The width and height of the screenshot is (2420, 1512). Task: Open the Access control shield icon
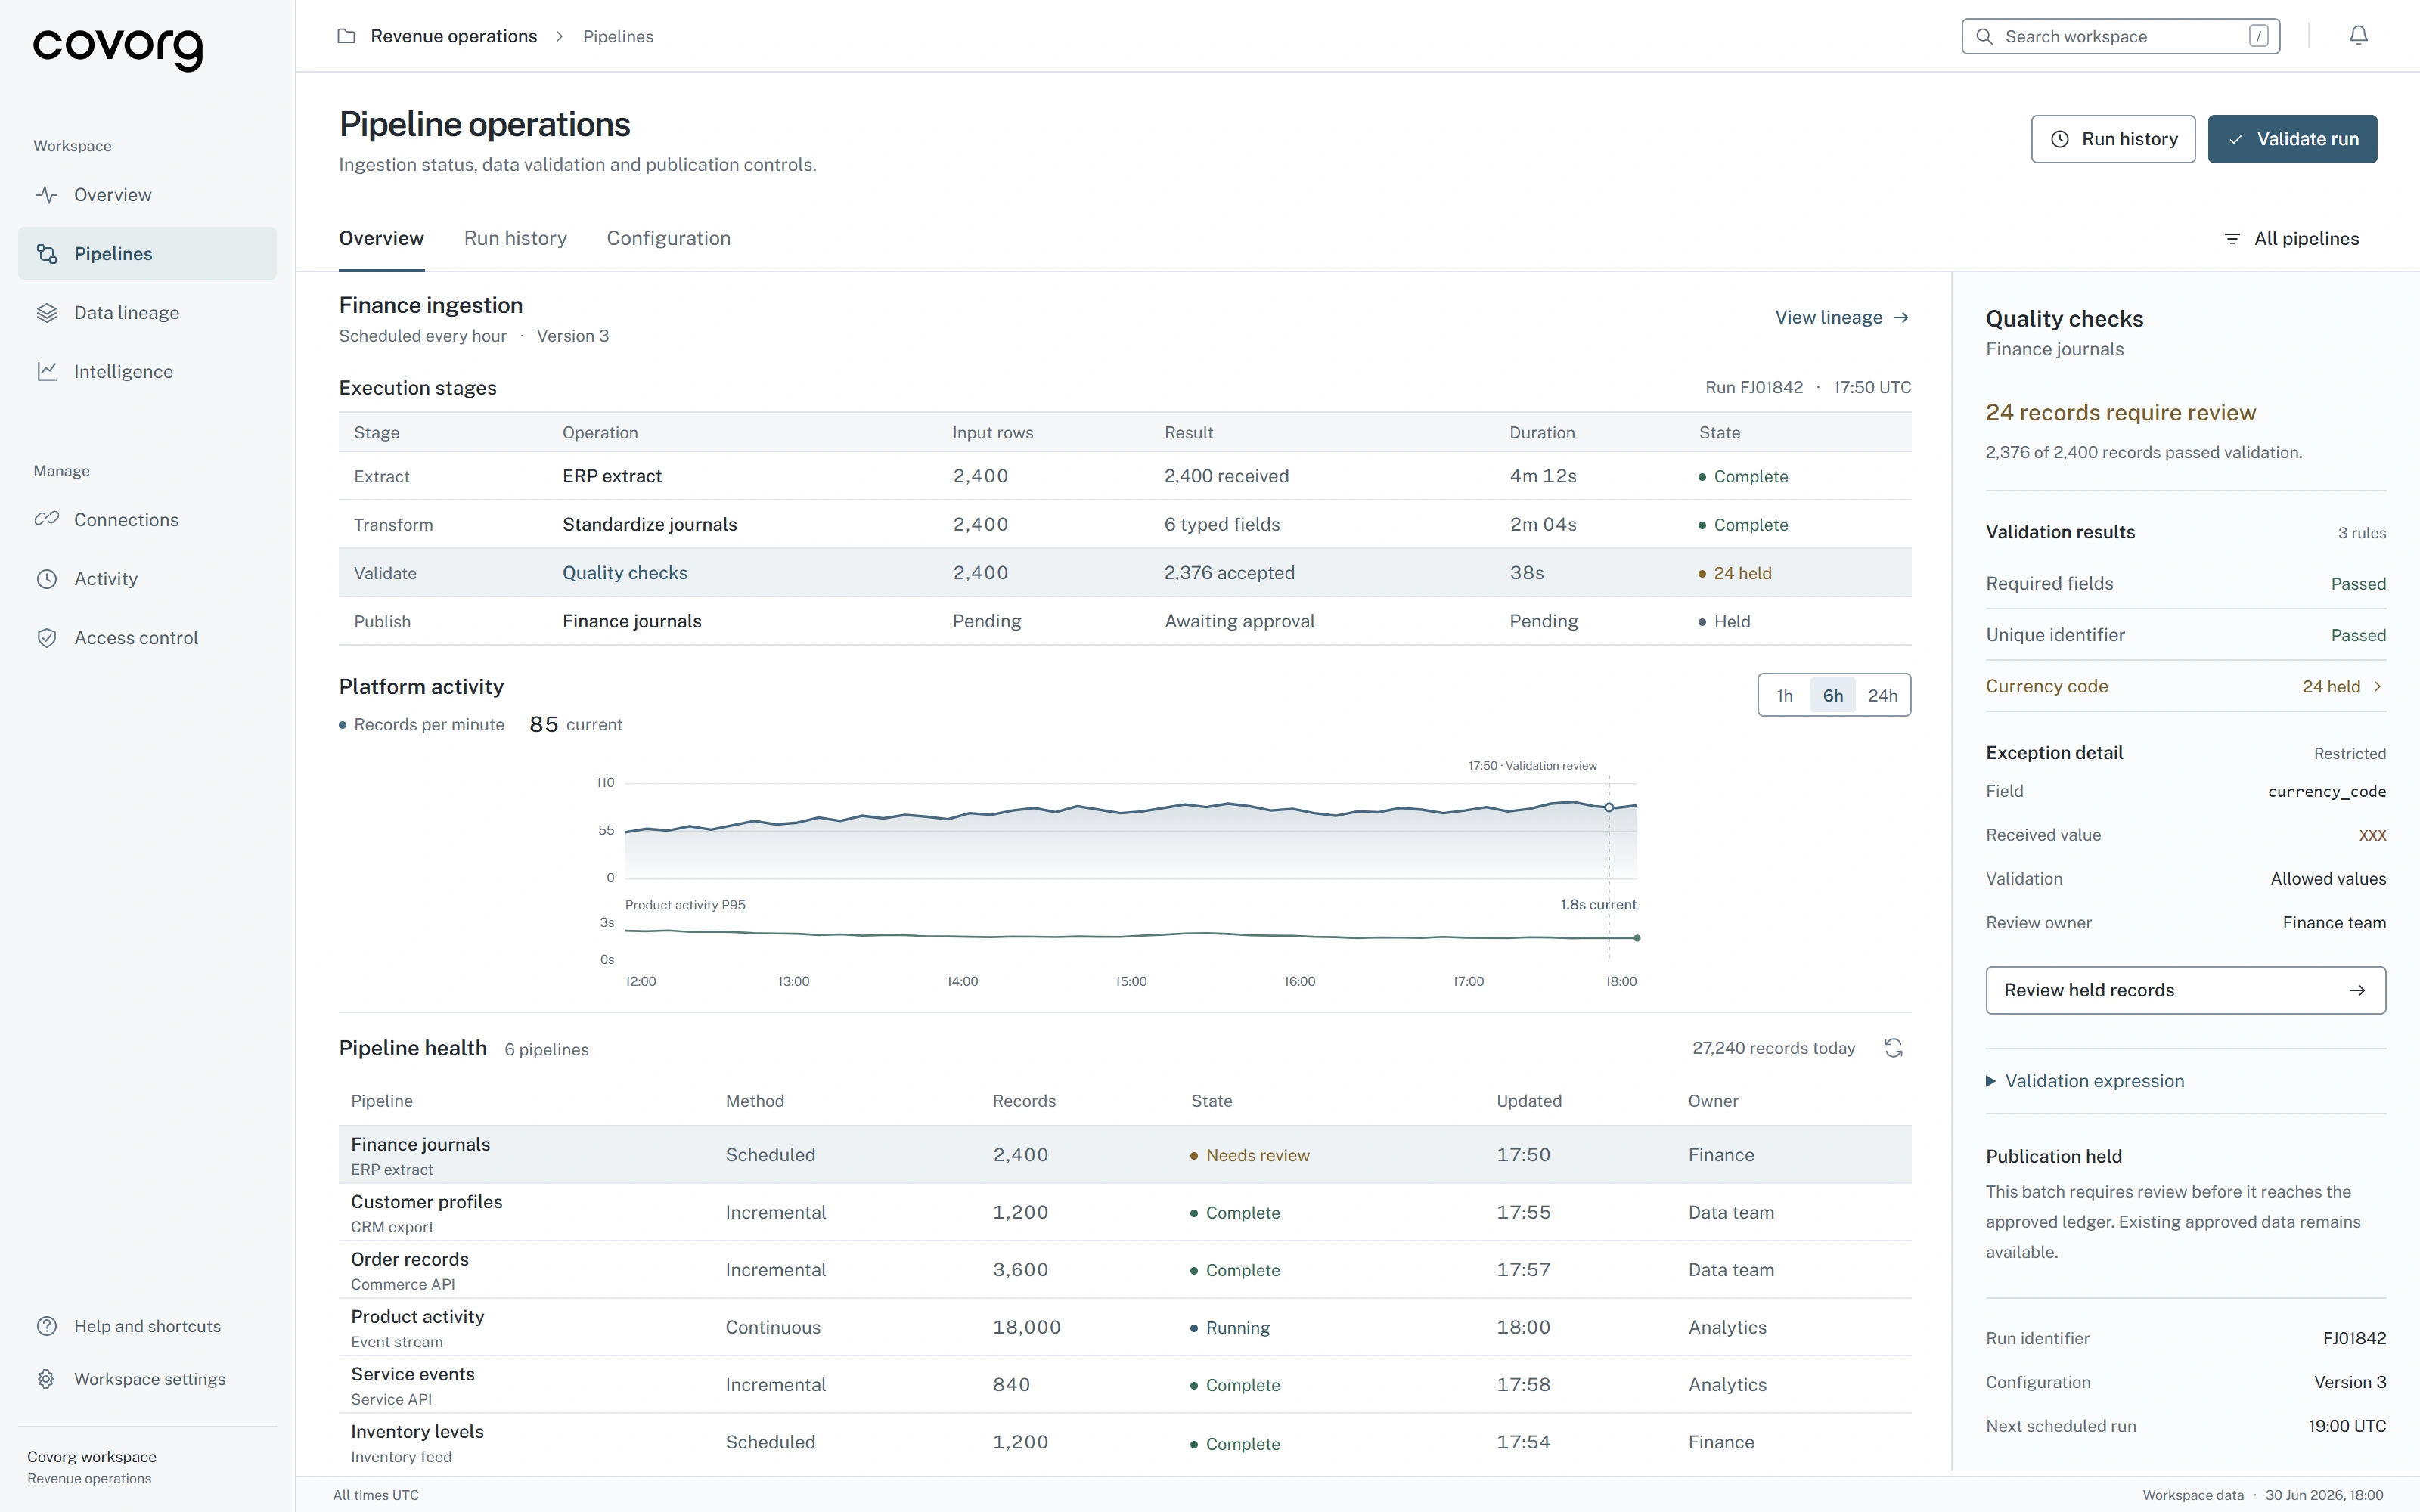[47, 638]
